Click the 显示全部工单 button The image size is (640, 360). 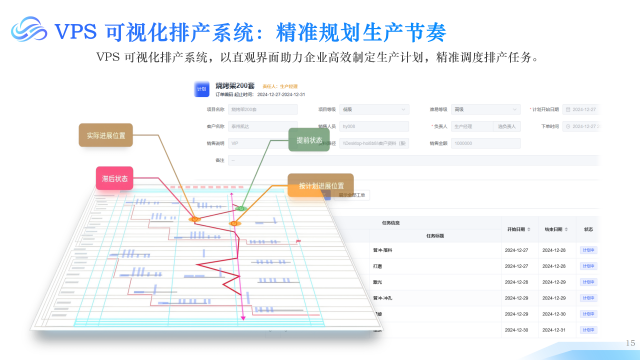coord(351,195)
